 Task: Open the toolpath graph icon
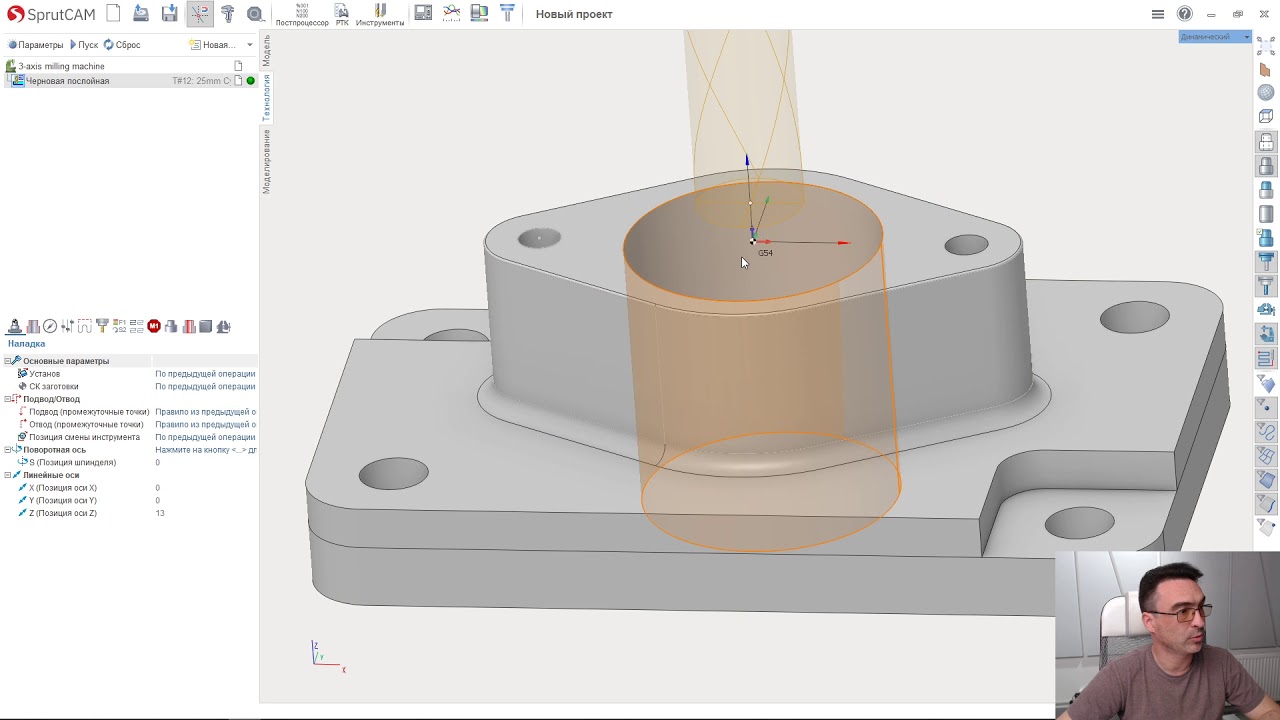(x=452, y=14)
